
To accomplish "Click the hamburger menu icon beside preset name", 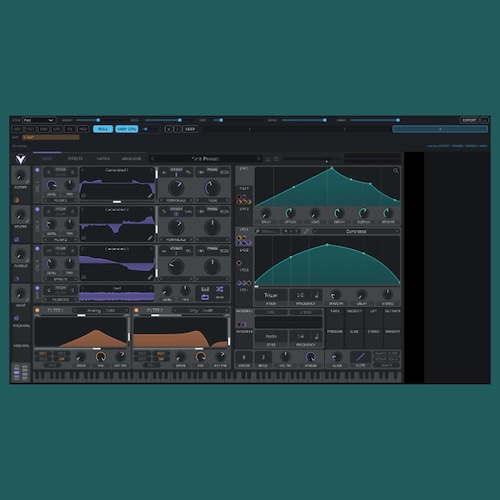I will 276,159.
